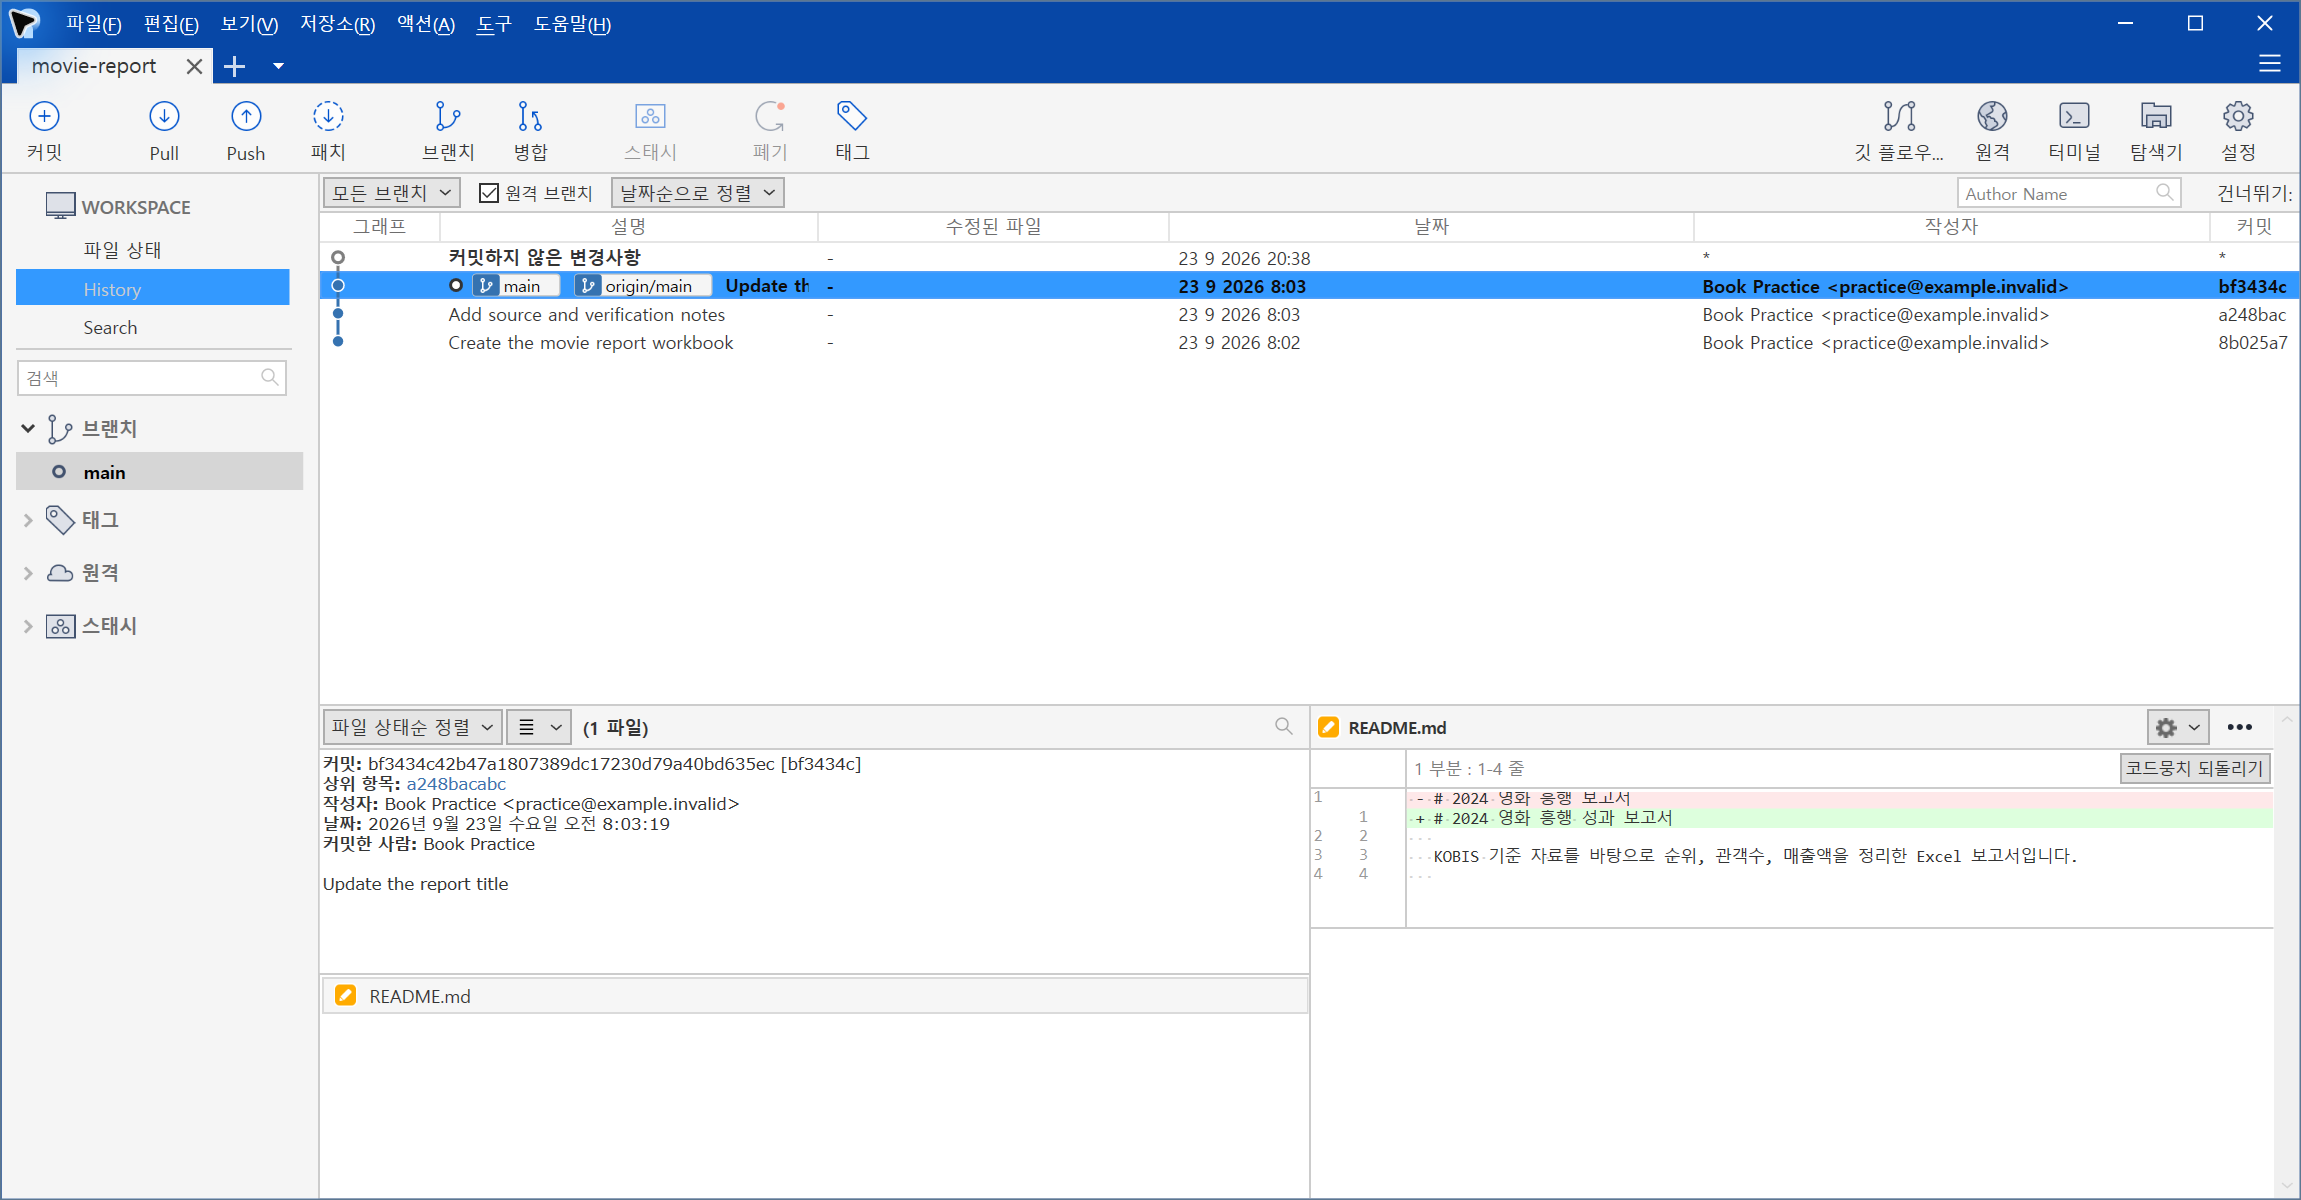Expand the Remotes (원격) sidebar section
Viewport: 2301px width, 1200px height.
[28, 573]
